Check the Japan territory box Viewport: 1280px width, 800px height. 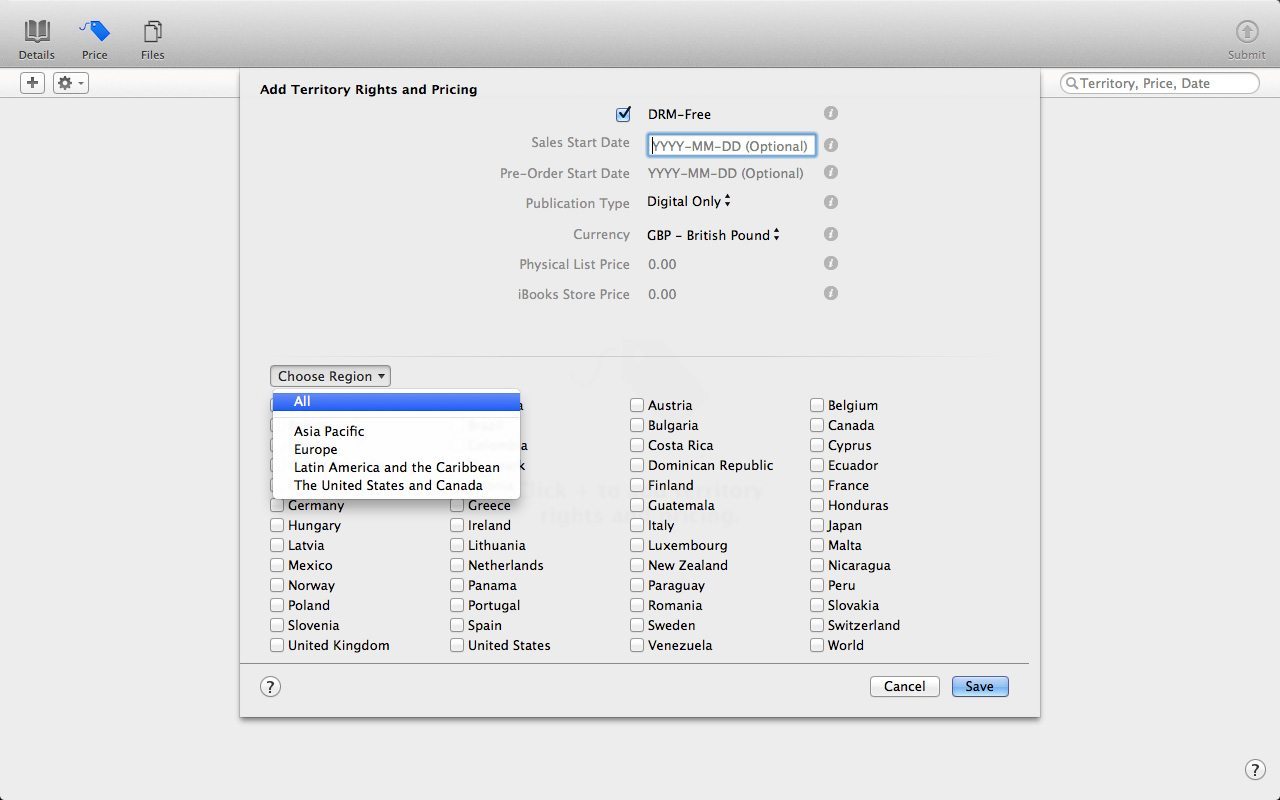817,525
